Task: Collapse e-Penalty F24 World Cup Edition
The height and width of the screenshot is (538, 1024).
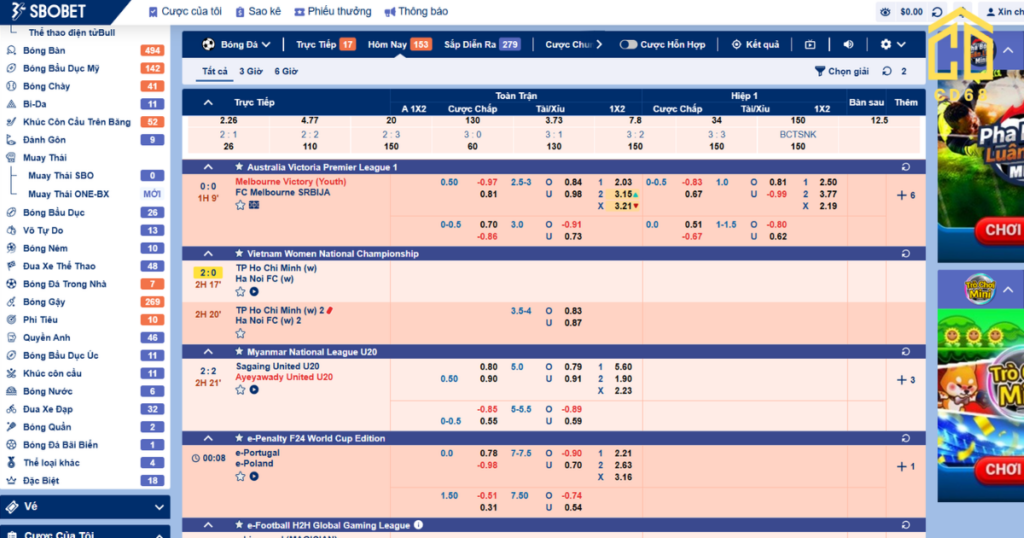Action: (x=208, y=438)
